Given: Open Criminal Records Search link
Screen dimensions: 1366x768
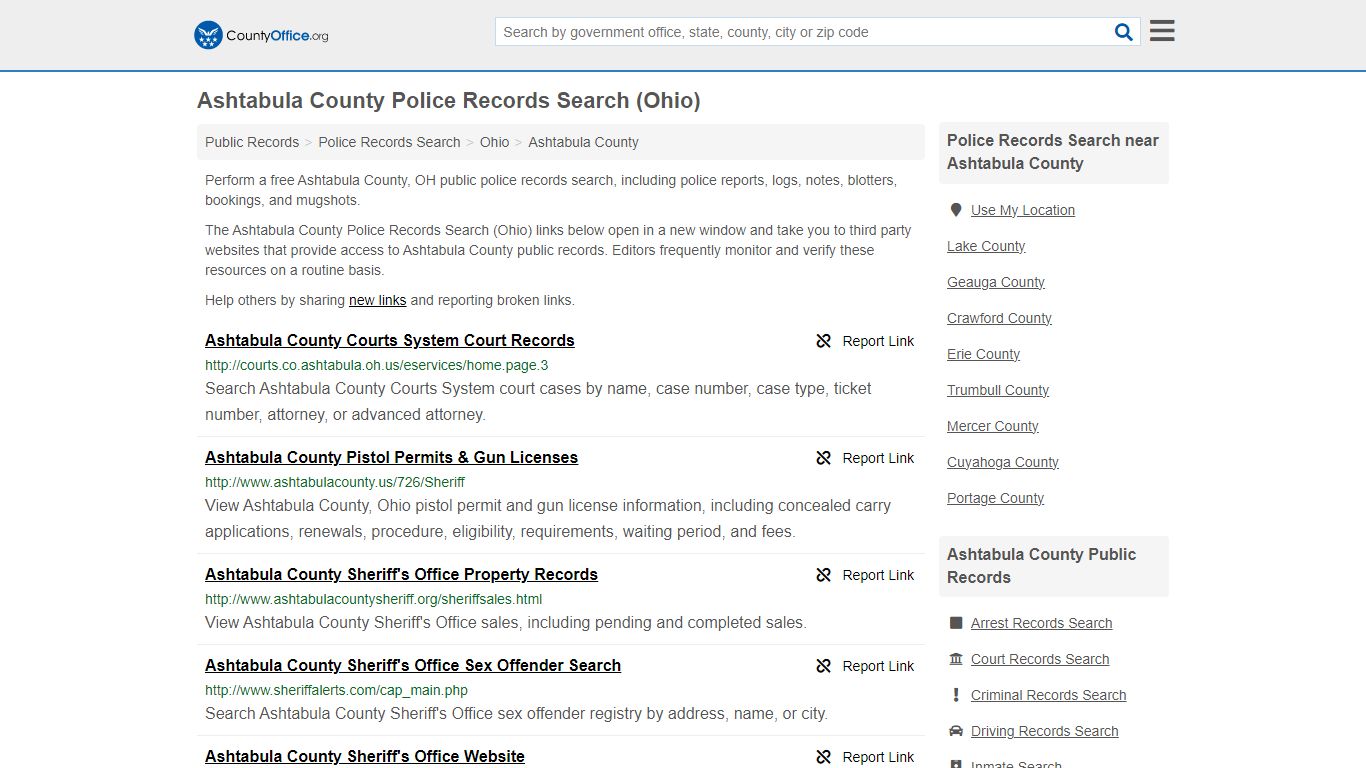Looking at the screenshot, I should 1048,695.
